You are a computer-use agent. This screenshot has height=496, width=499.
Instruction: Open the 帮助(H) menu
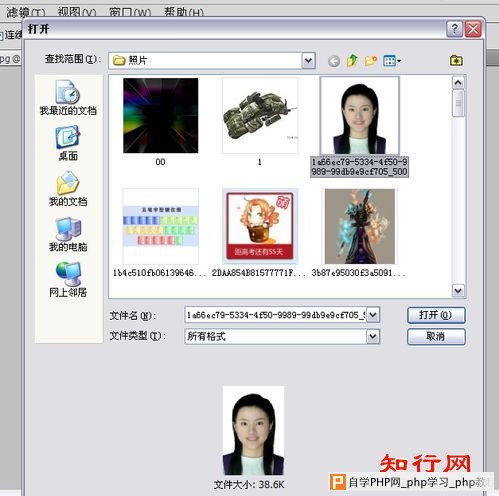coord(184,13)
